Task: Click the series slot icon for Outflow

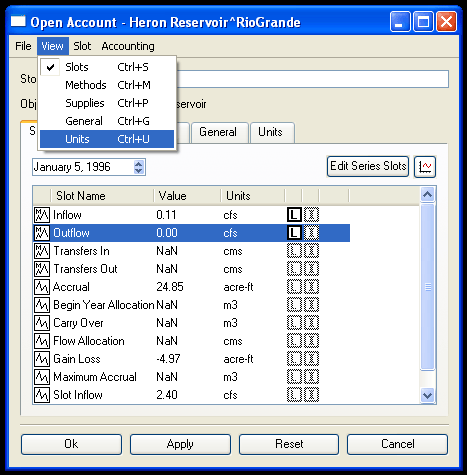Action: pyautogui.click(x=42, y=233)
